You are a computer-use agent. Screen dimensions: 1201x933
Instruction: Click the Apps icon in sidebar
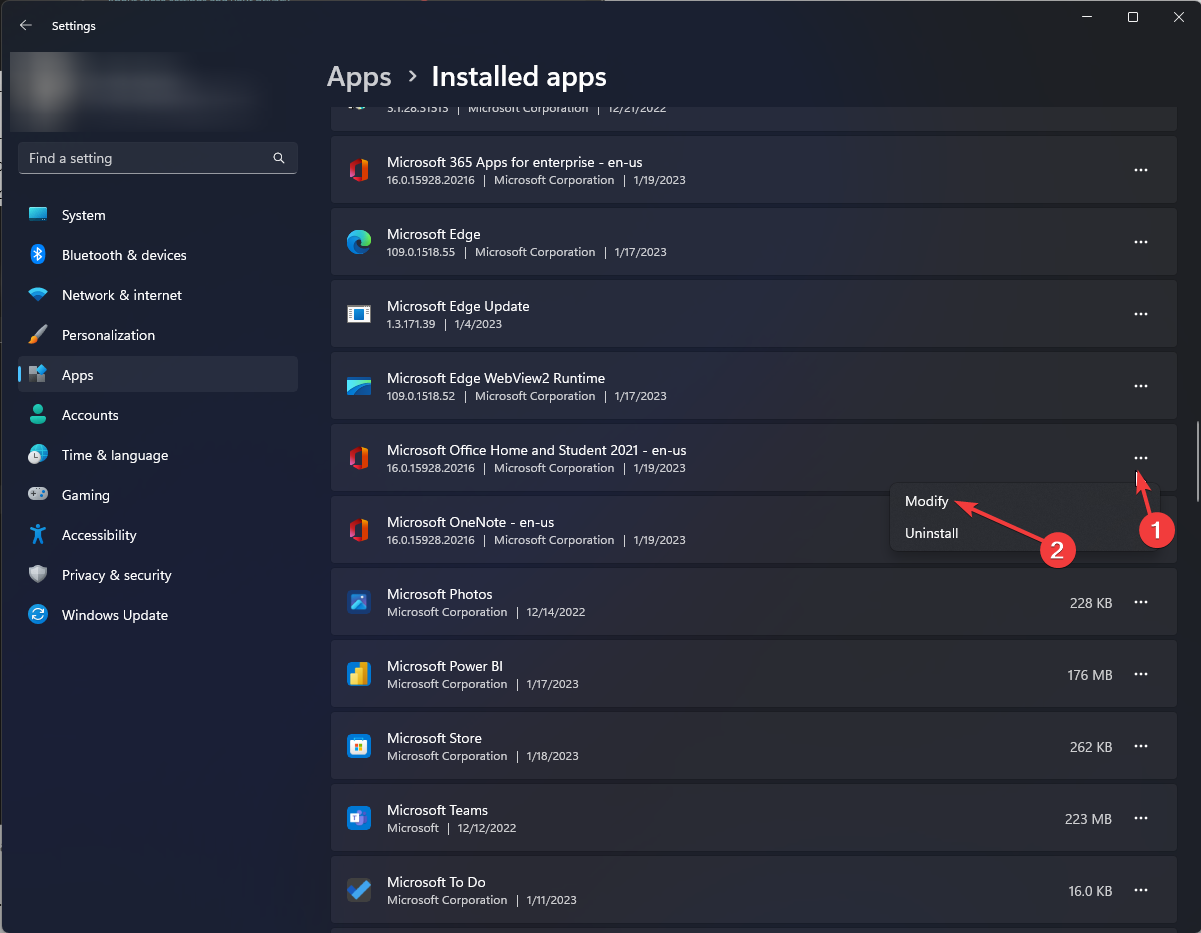pos(38,375)
